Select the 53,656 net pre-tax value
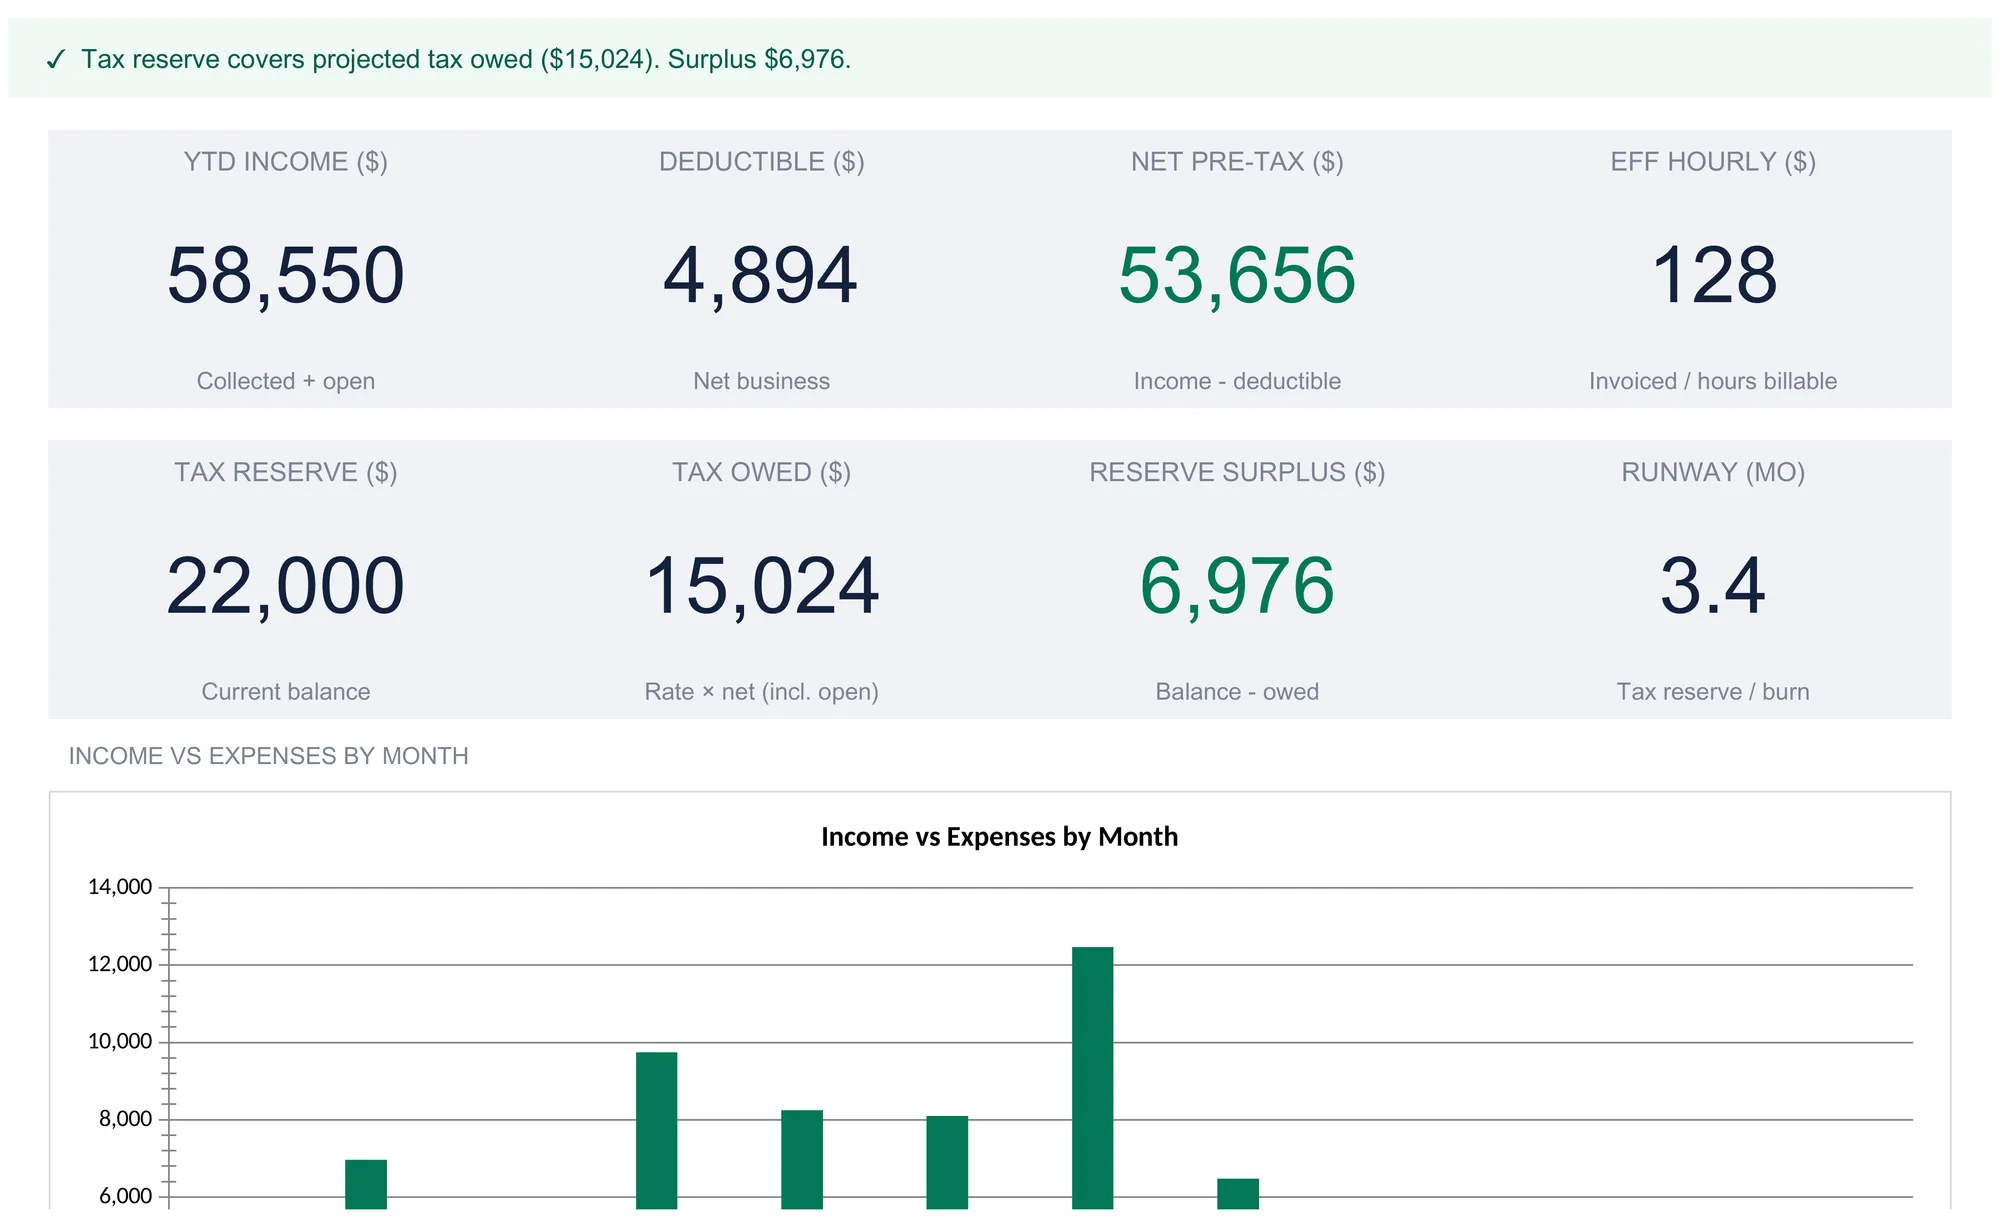Screen dimensions: 2000x1218 pos(1237,275)
